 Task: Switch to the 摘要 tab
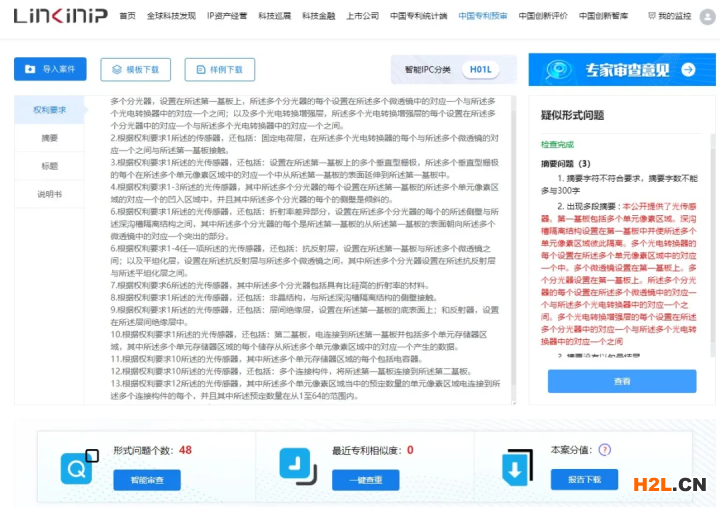pos(49,138)
